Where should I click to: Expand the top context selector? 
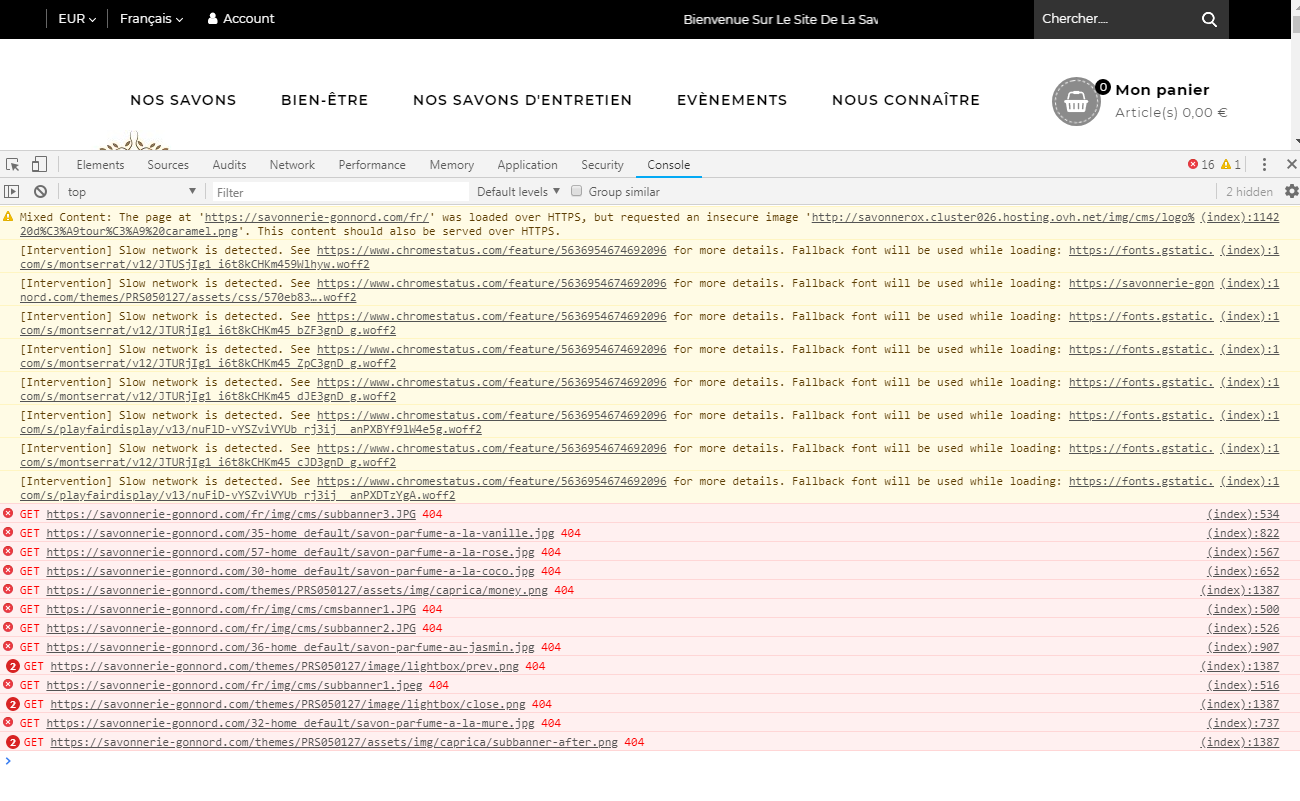point(132,192)
